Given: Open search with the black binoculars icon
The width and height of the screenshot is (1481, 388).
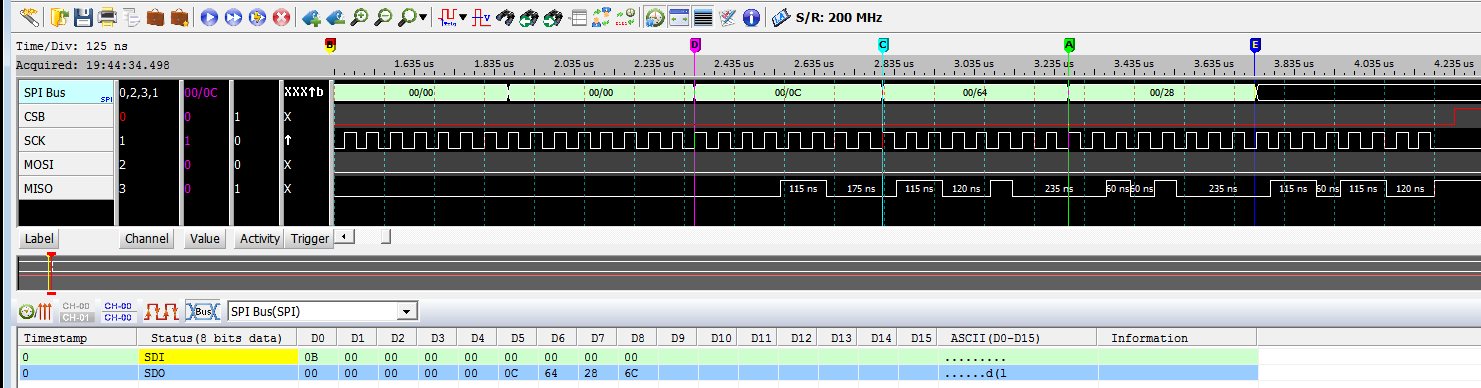Looking at the screenshot, I should coord(506,17).
